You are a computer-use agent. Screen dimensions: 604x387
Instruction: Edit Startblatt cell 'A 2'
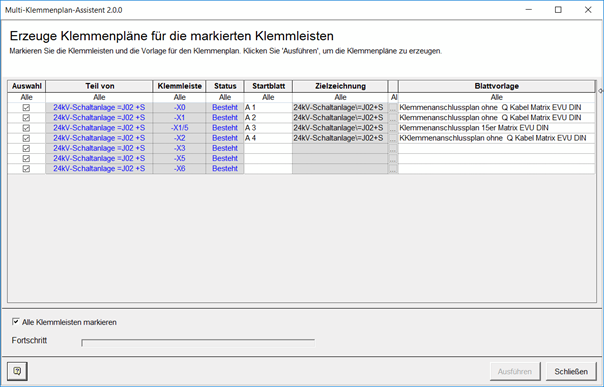click(268, 117)
